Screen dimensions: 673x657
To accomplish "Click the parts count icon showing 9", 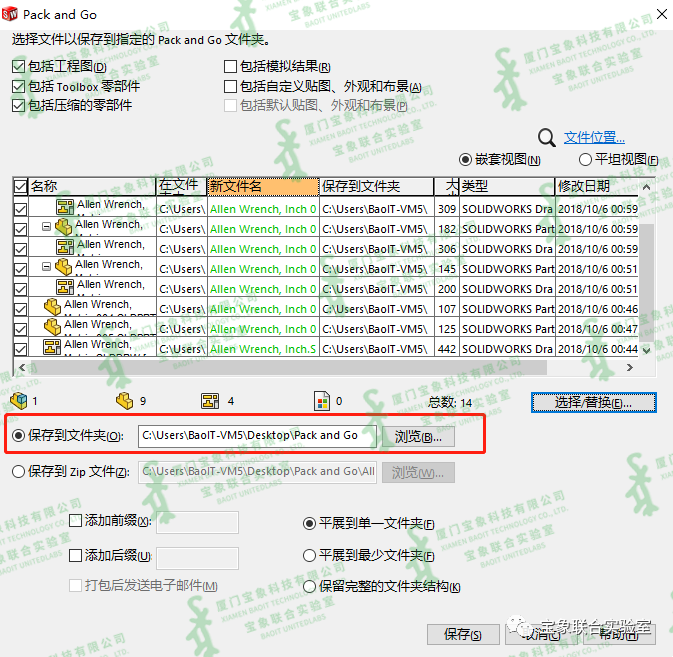I will tap(124, 401).
